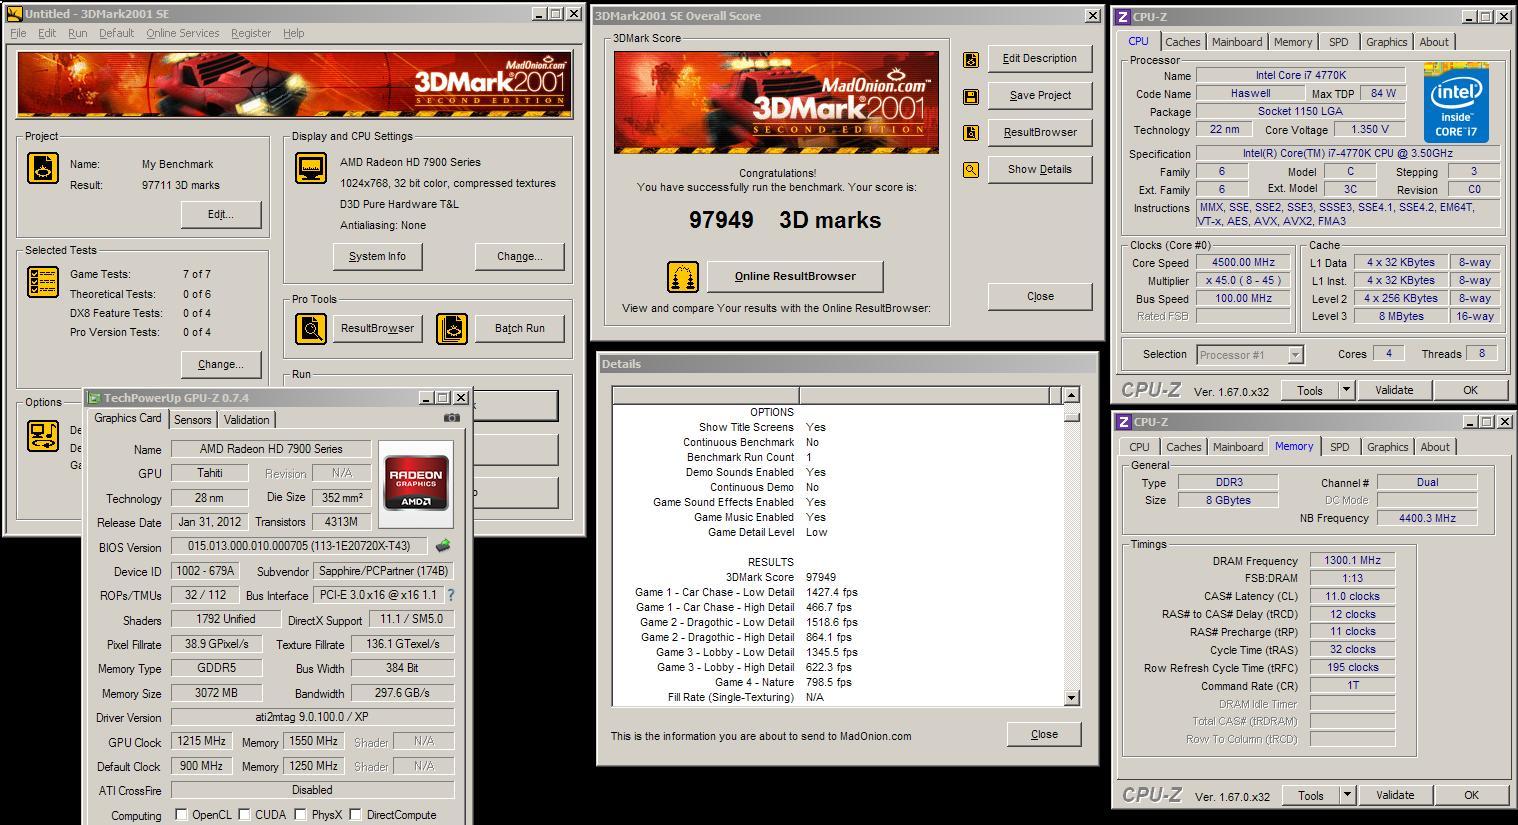
Task: Click the Options icon in 3DMark window
Action: point(43,435)
